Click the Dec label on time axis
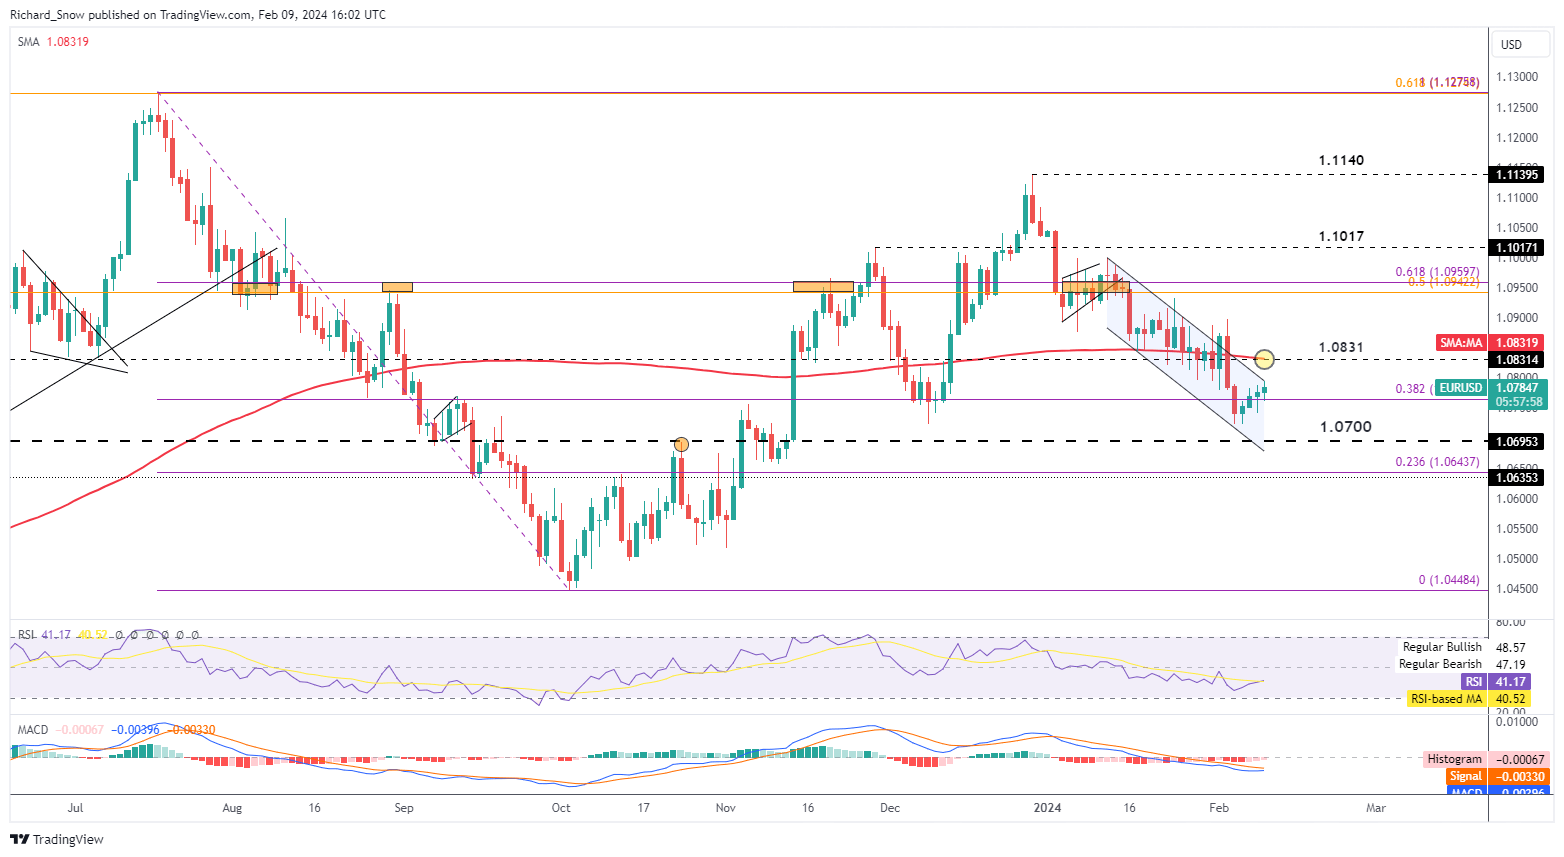The width and height of the screenshot is (1564, 857). pos(890,808)
